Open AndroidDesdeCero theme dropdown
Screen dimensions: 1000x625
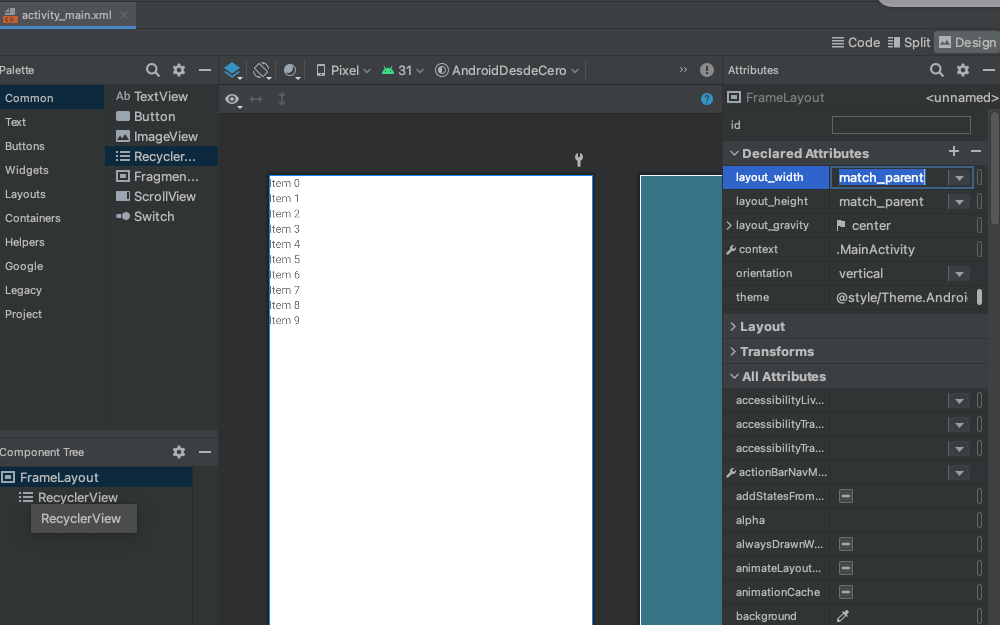pos(507,70)
